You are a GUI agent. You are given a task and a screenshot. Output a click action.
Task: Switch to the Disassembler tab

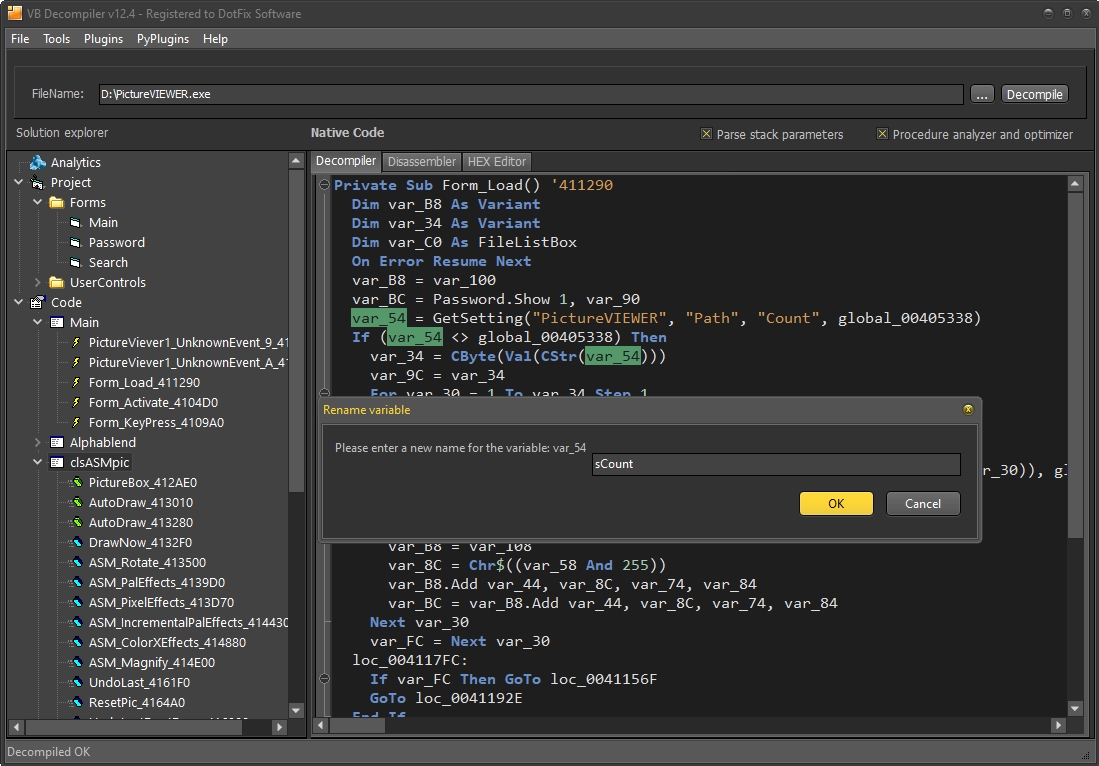[x=422, y=162]
